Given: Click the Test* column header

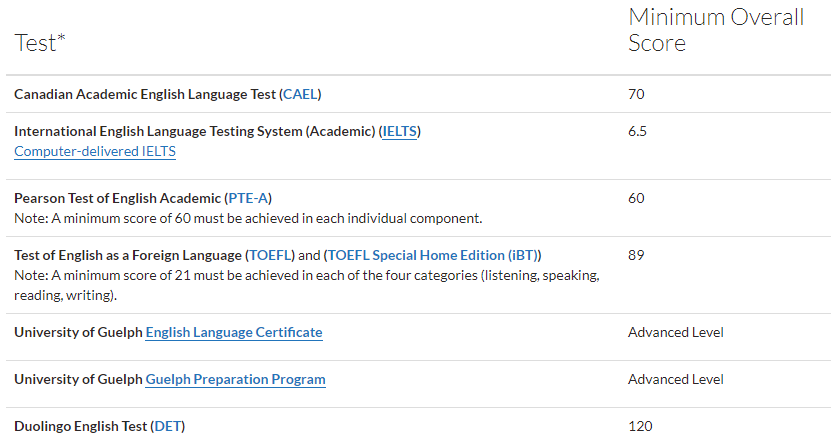Looking at the screenshot, I should [40, 43].
